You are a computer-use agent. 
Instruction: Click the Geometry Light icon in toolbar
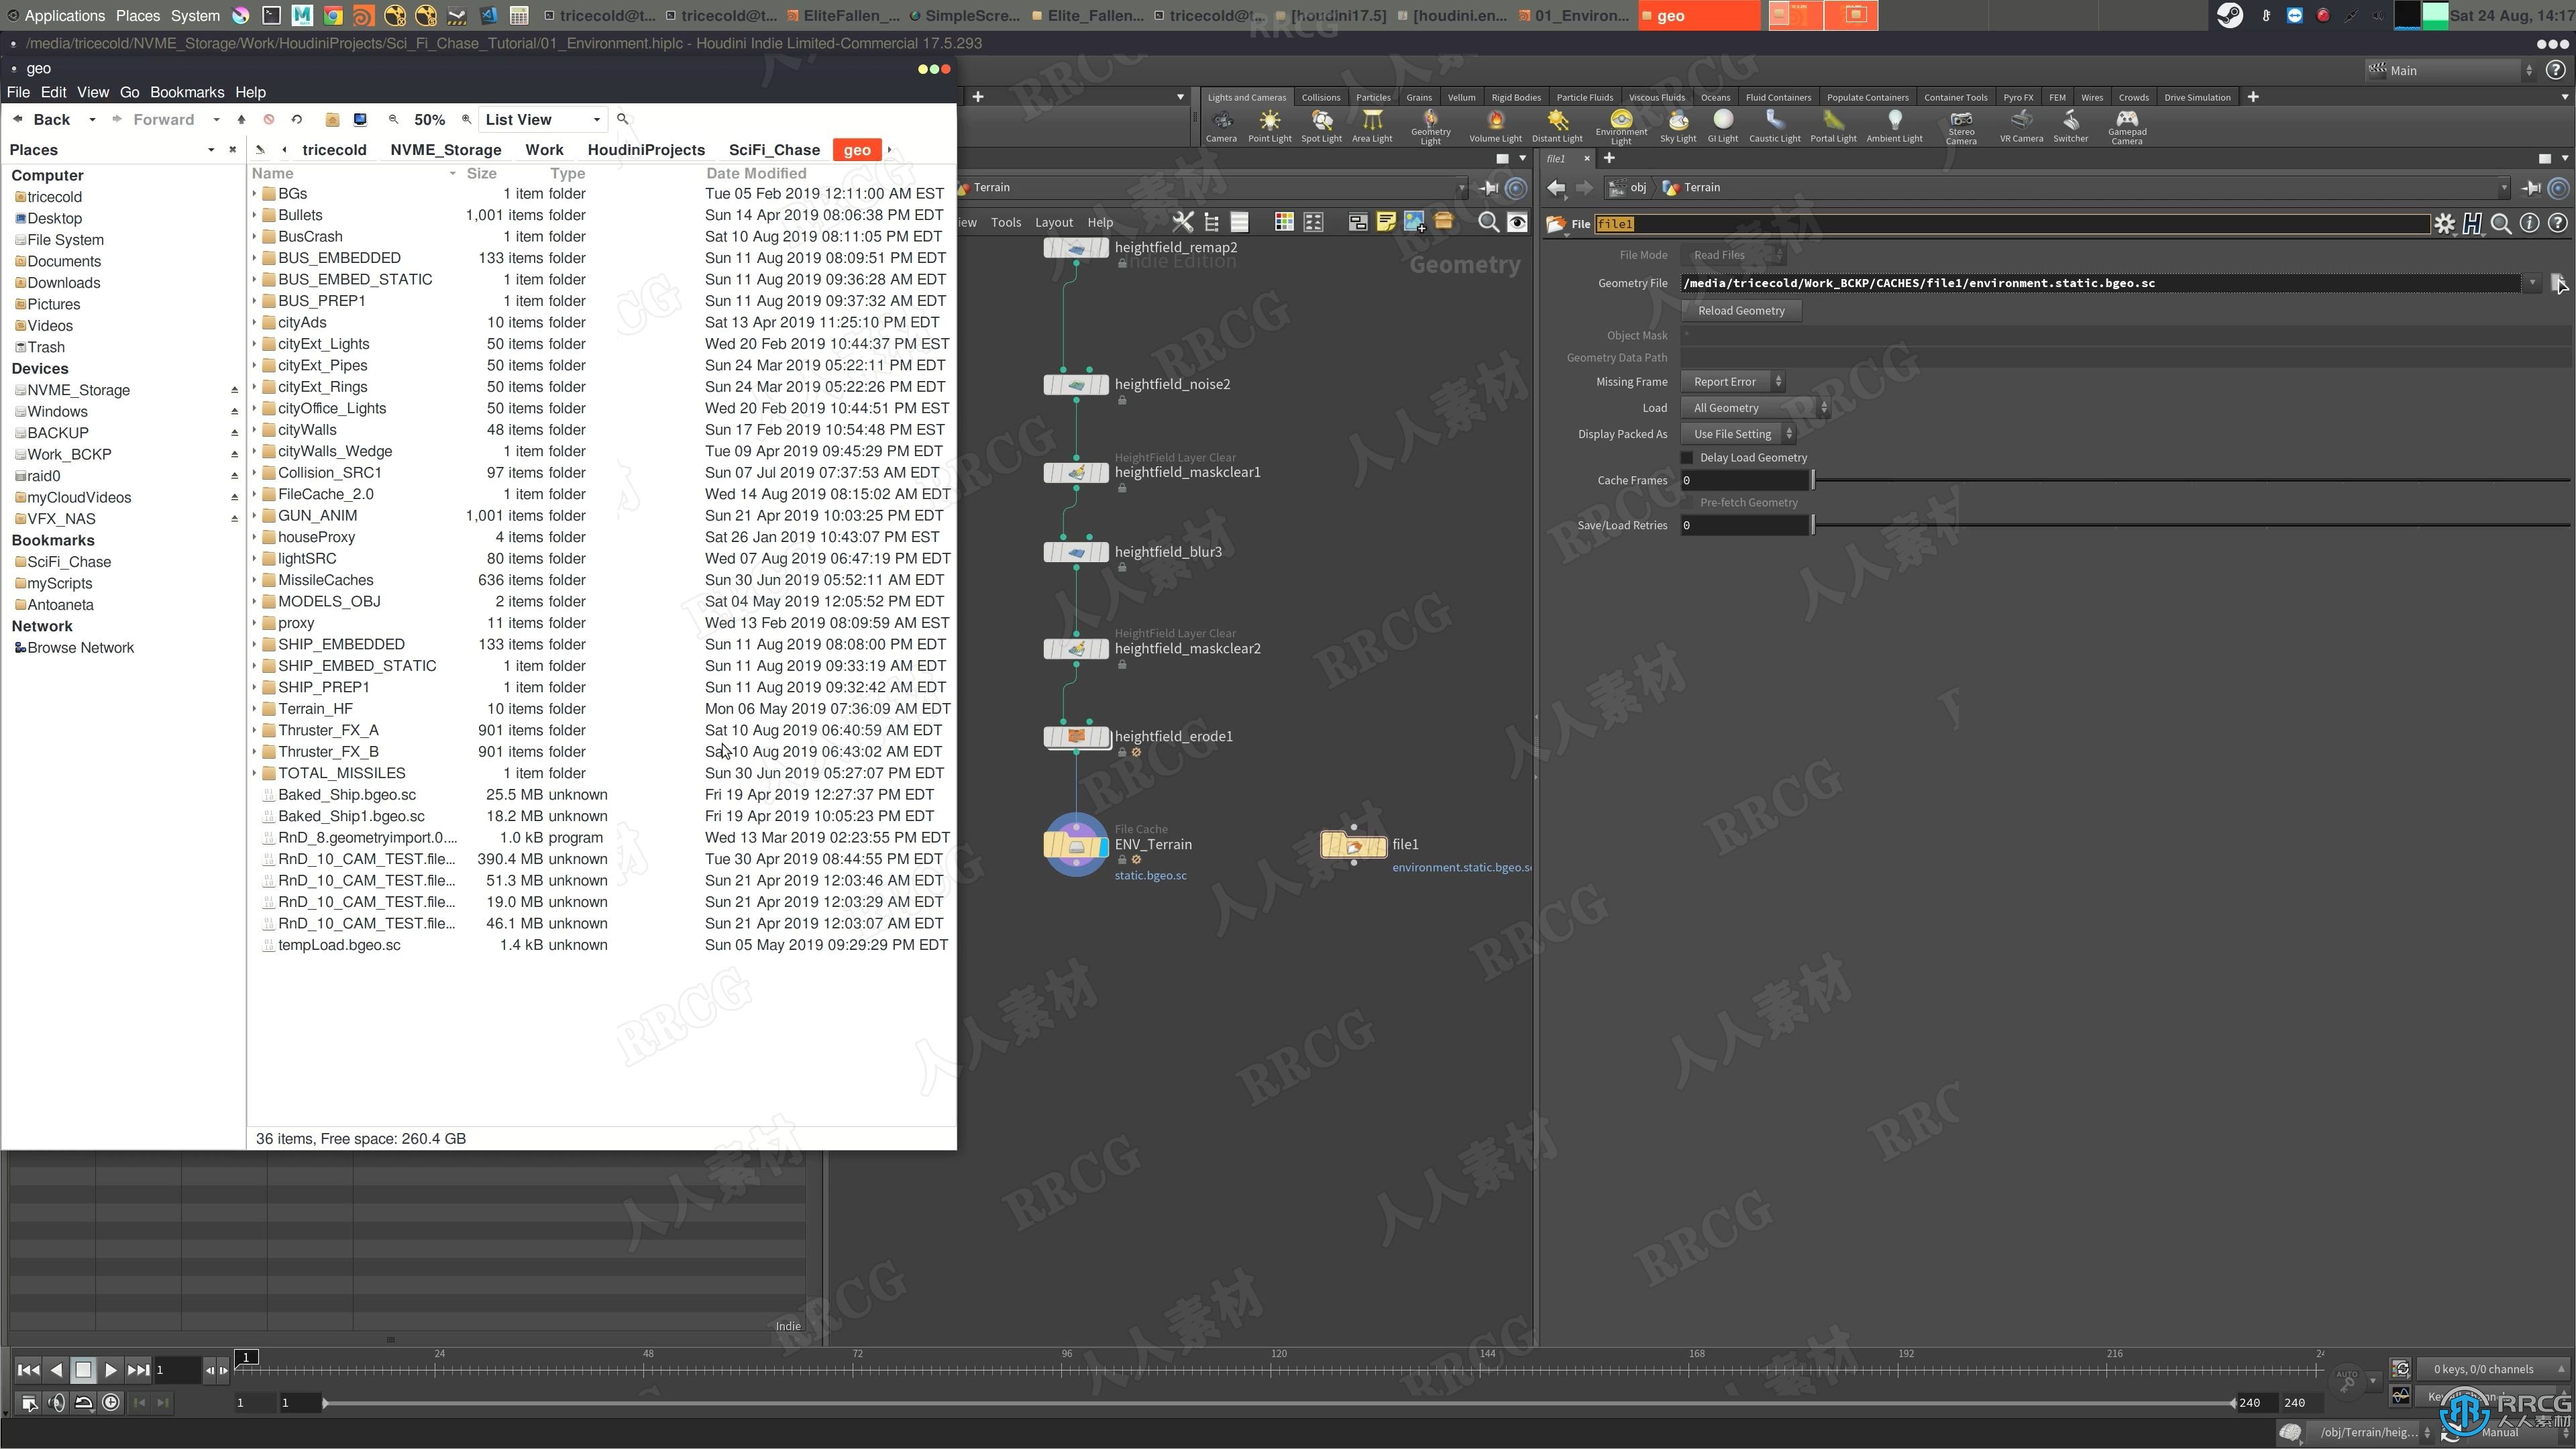click(1430, 124)
